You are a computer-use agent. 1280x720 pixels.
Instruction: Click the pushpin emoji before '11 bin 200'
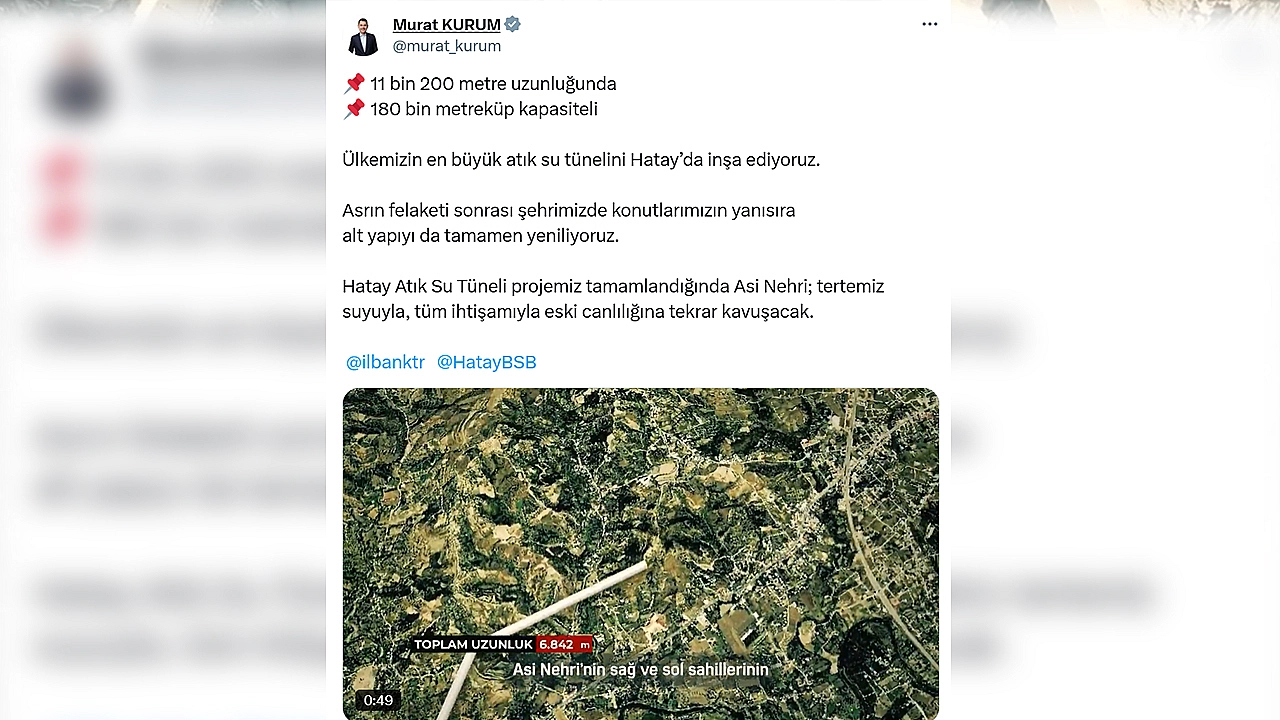point(354,83)
